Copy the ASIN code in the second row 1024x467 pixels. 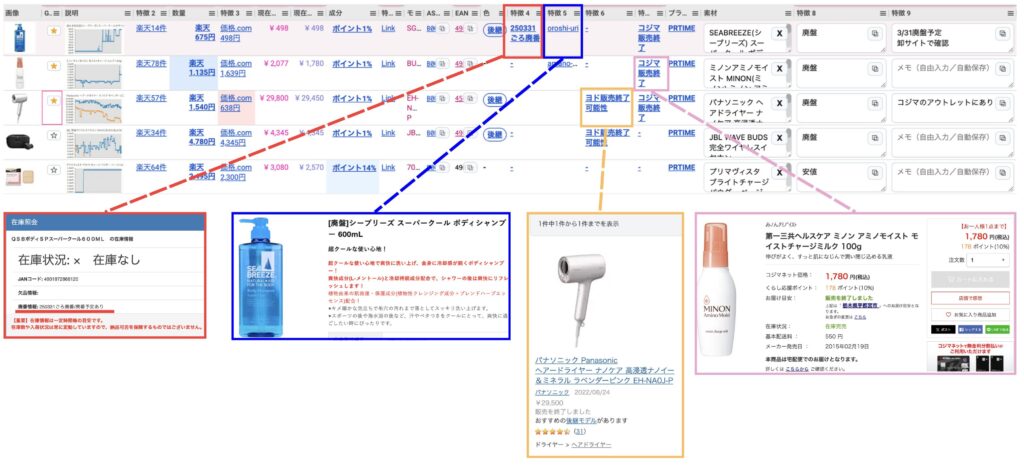point(443,64)
